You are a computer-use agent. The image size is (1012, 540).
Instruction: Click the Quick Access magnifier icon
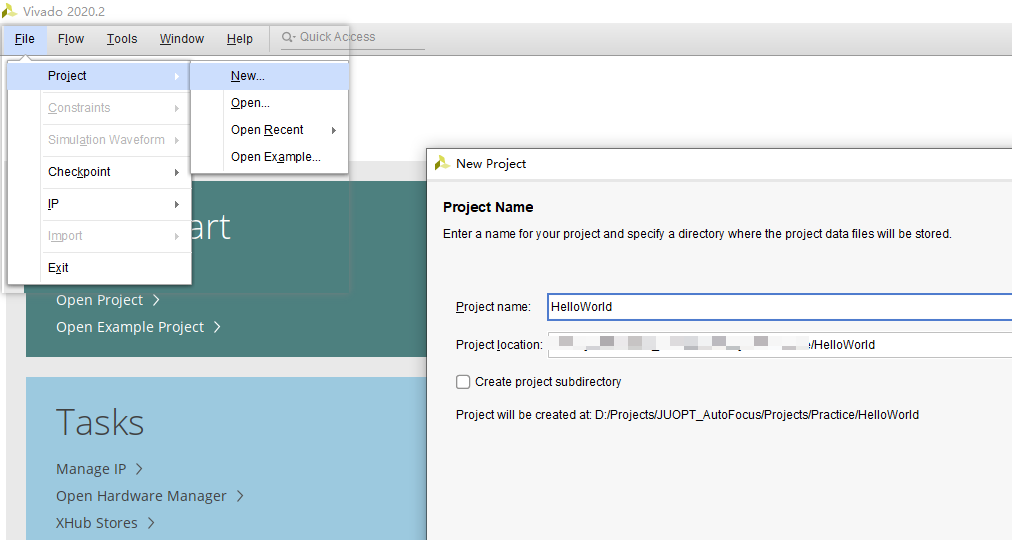tap(287, 37)
